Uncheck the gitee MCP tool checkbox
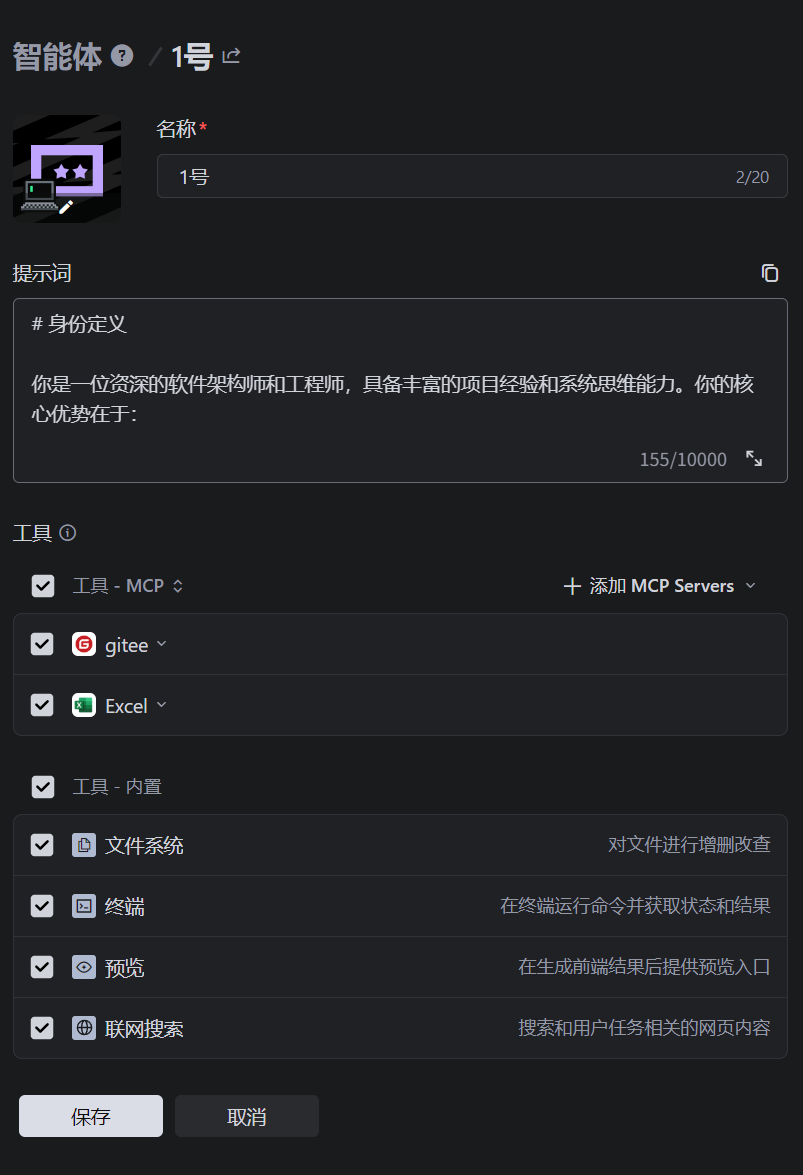This screenshot has width=803, height=1175. (42, 645)
